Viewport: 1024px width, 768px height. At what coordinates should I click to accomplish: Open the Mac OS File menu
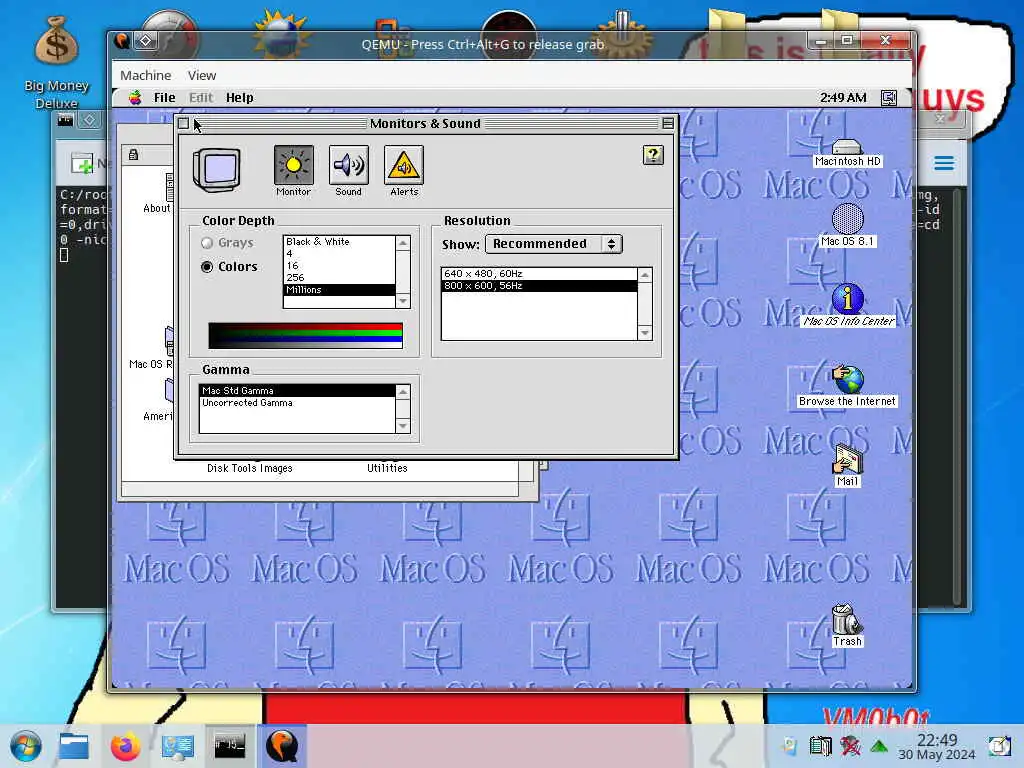coord(165,97)
